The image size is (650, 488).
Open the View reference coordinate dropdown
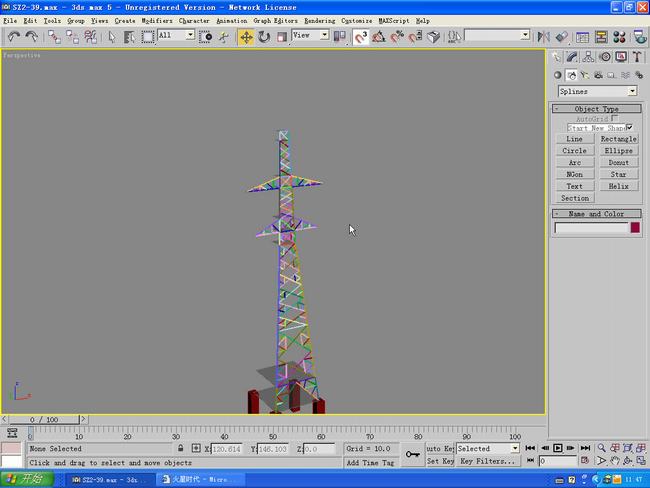pos(325,35)
